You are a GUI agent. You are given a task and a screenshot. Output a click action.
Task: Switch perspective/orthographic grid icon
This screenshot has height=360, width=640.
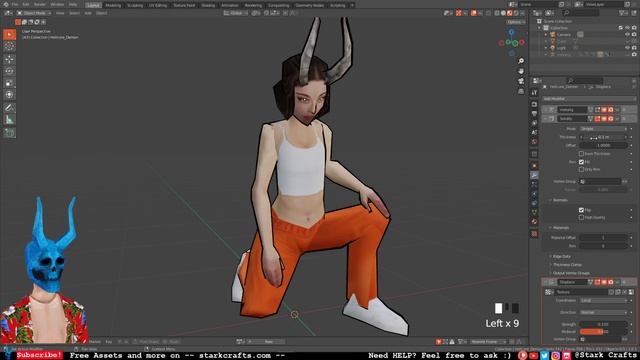[x=521, y=91]
